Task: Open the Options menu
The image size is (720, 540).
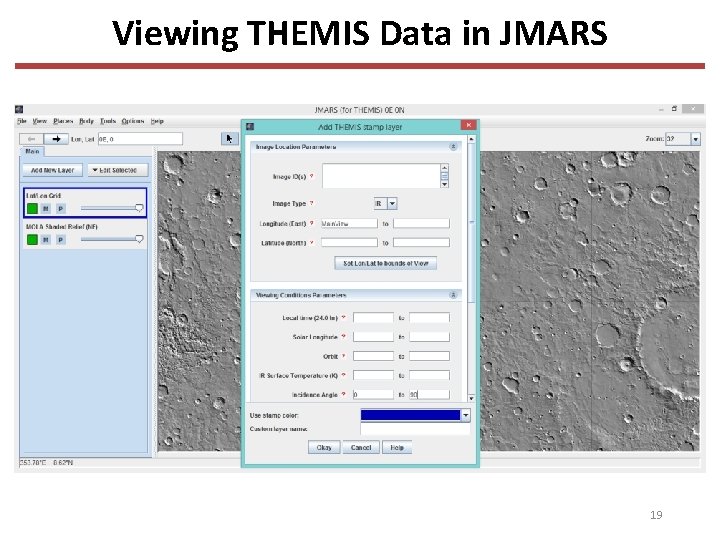Action: 133,121
